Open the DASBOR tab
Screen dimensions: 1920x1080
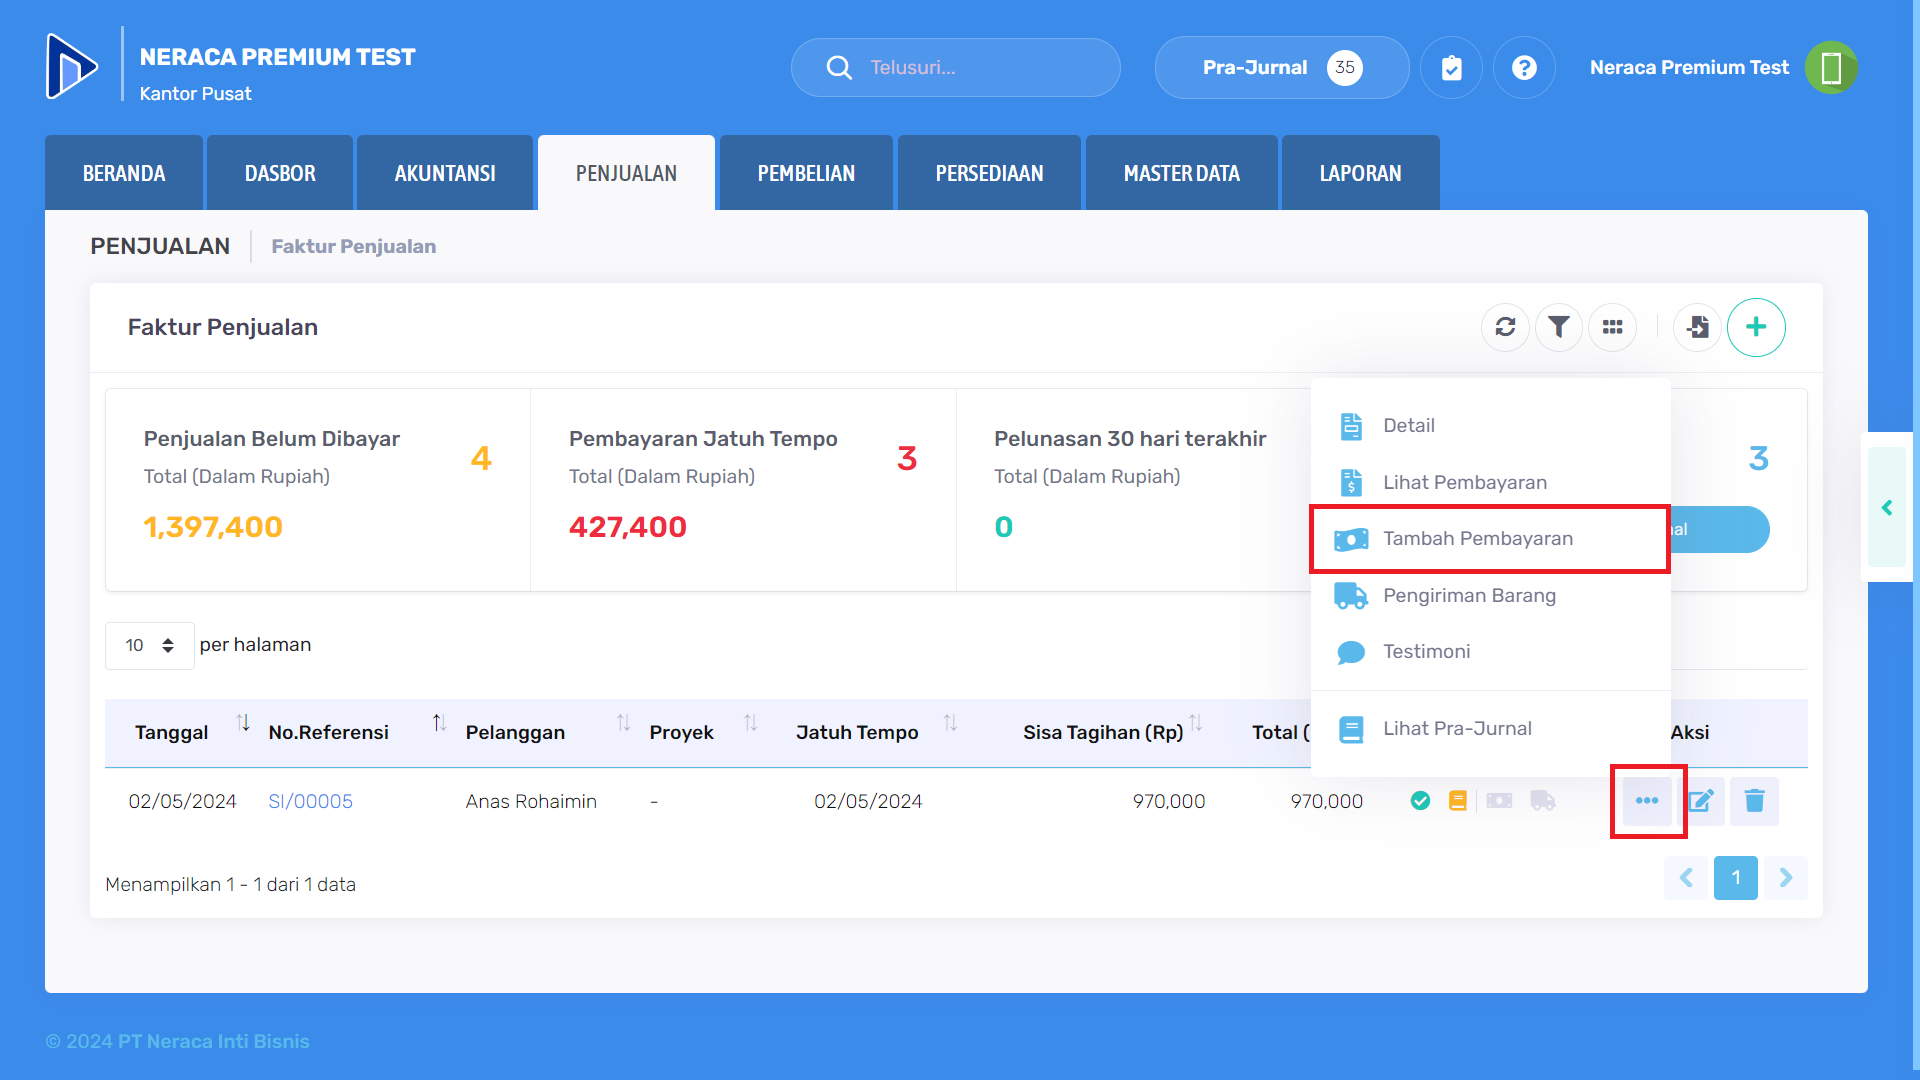[280, 173]
